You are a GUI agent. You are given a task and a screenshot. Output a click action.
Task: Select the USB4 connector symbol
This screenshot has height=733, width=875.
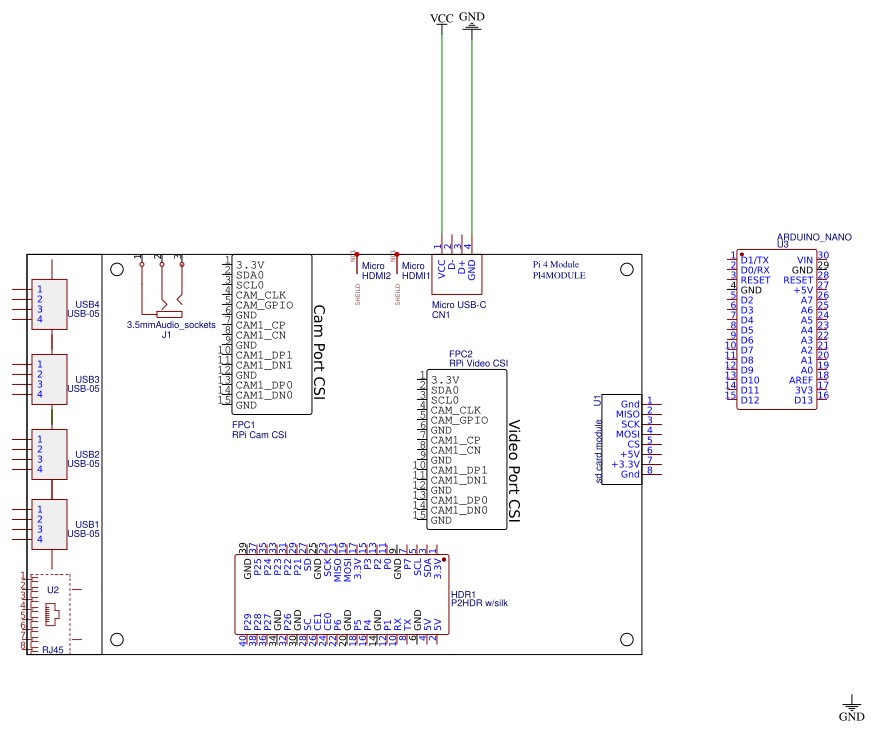click(x=49, y=305)
